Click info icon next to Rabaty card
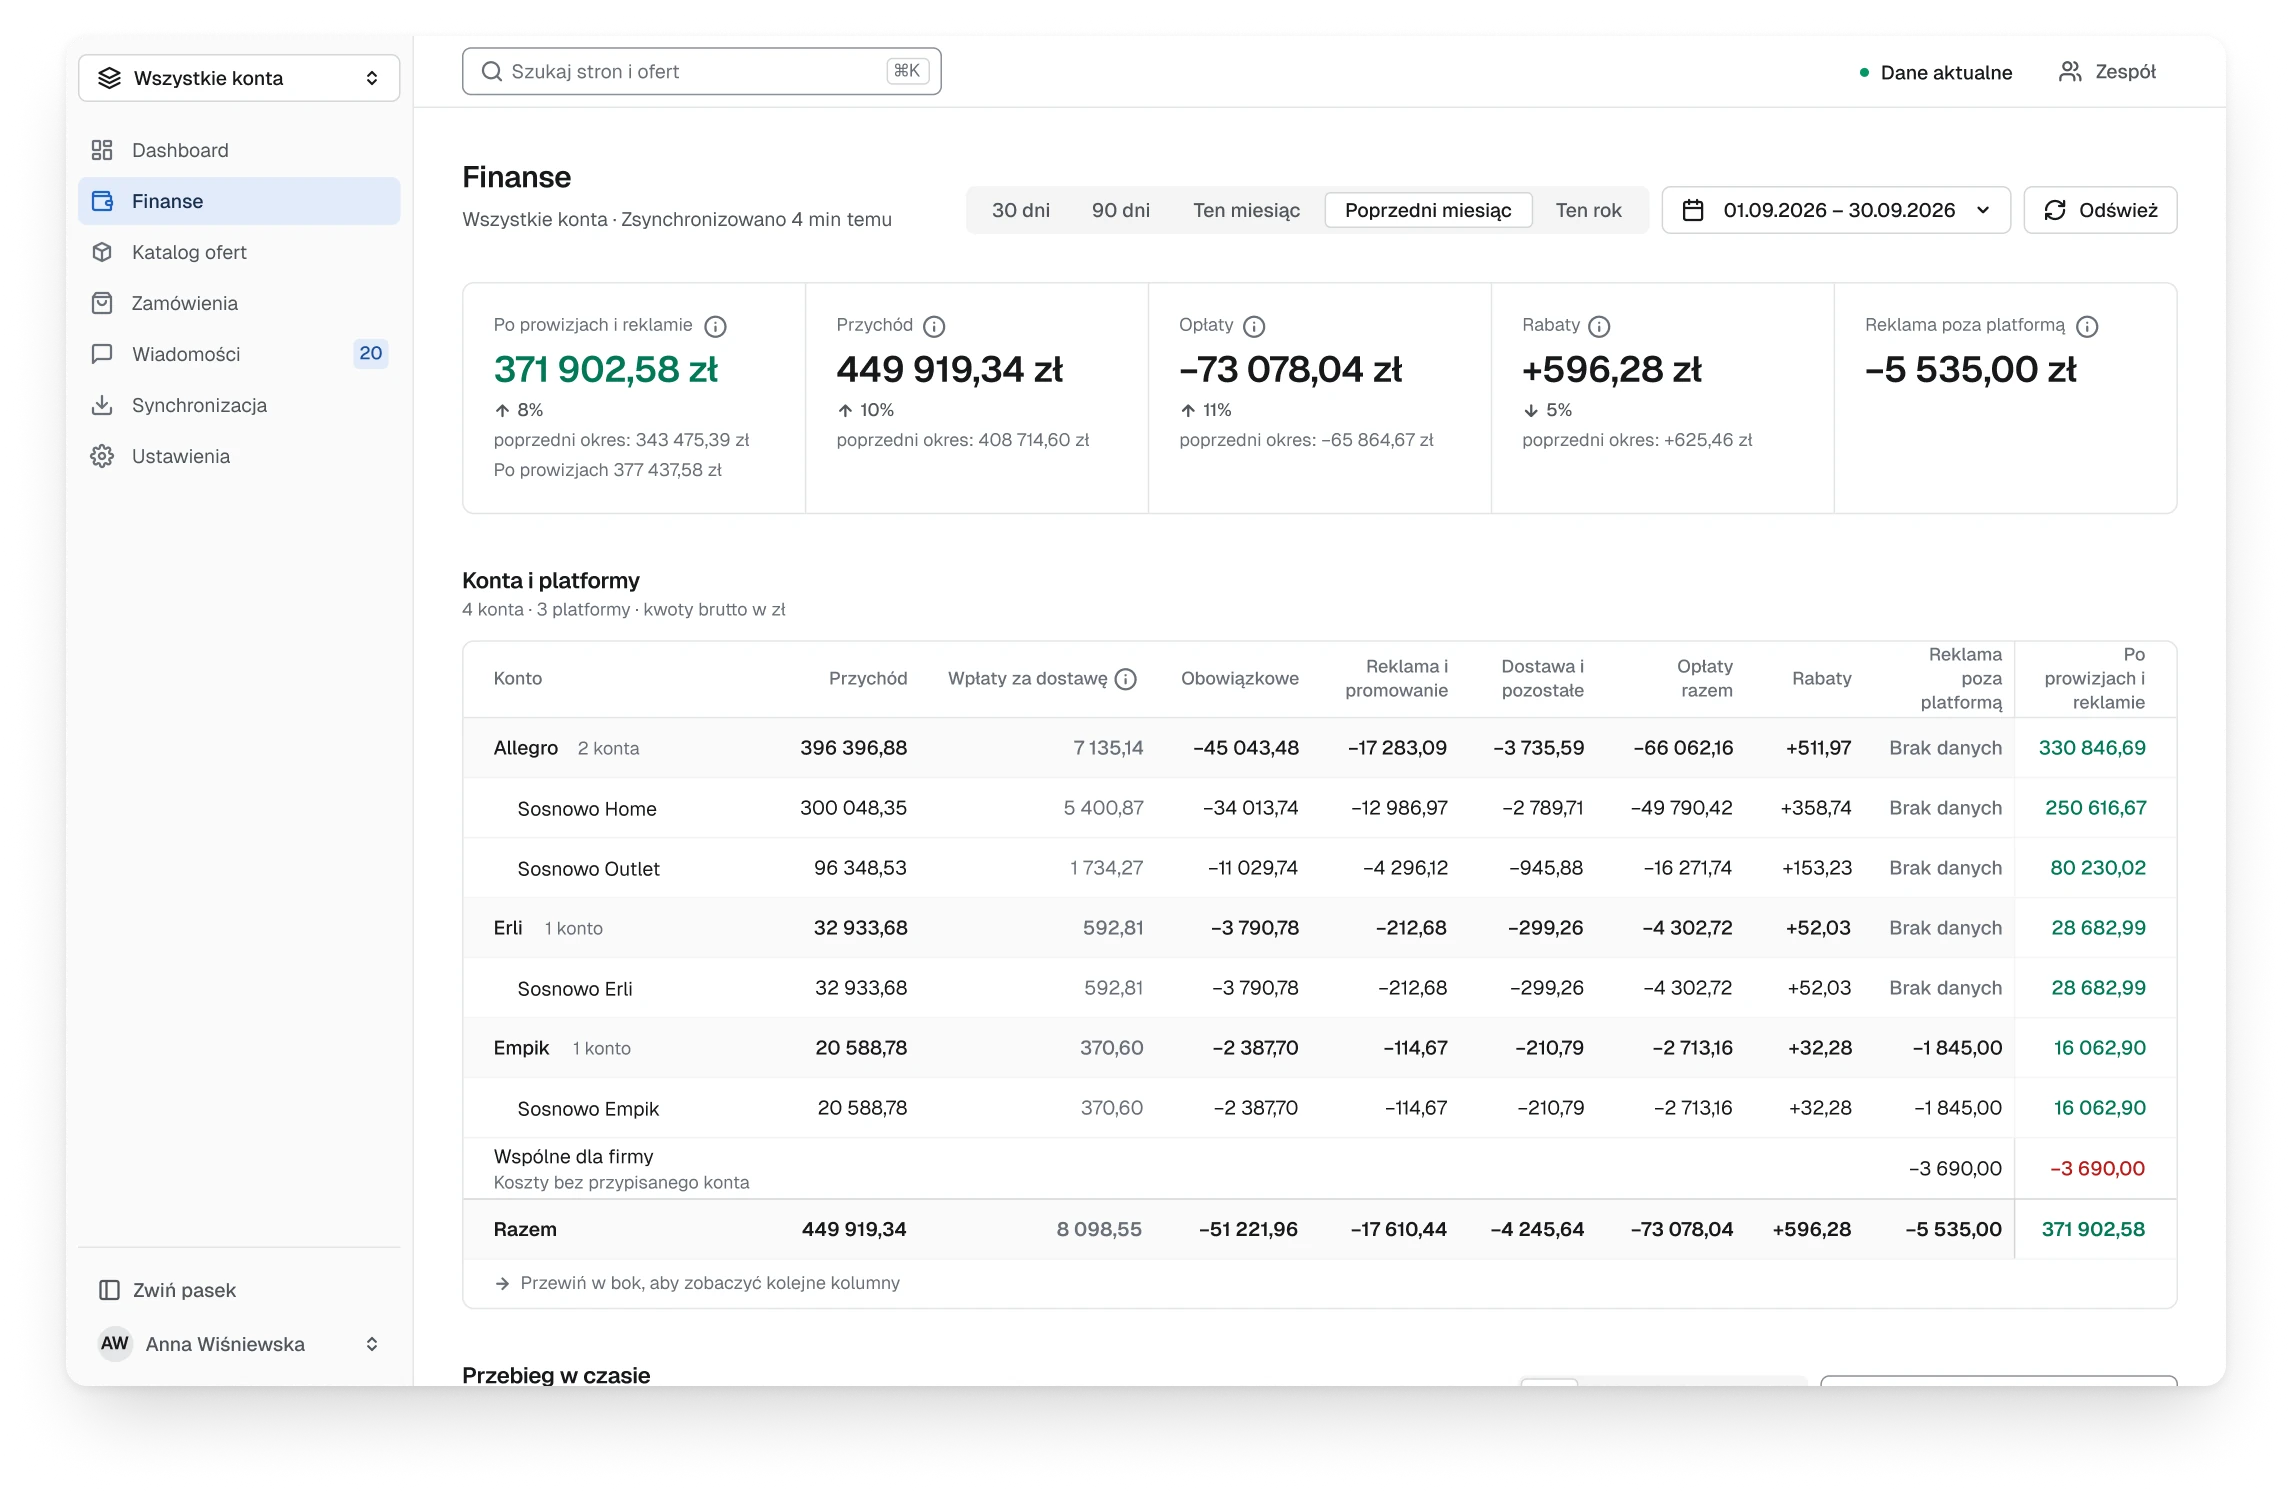This screenshot has height=1494, width=2292. coord(1599,326)
